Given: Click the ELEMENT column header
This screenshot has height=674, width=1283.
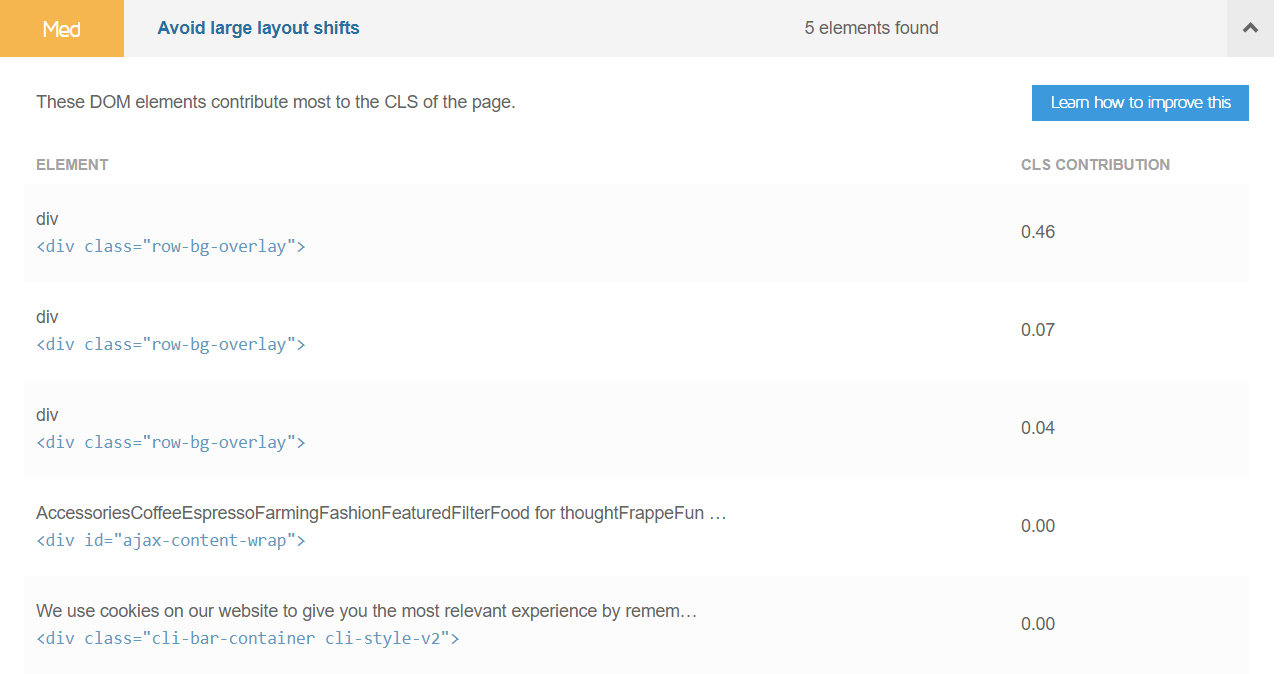Looking at the screenshot, I should pos(72,165).
